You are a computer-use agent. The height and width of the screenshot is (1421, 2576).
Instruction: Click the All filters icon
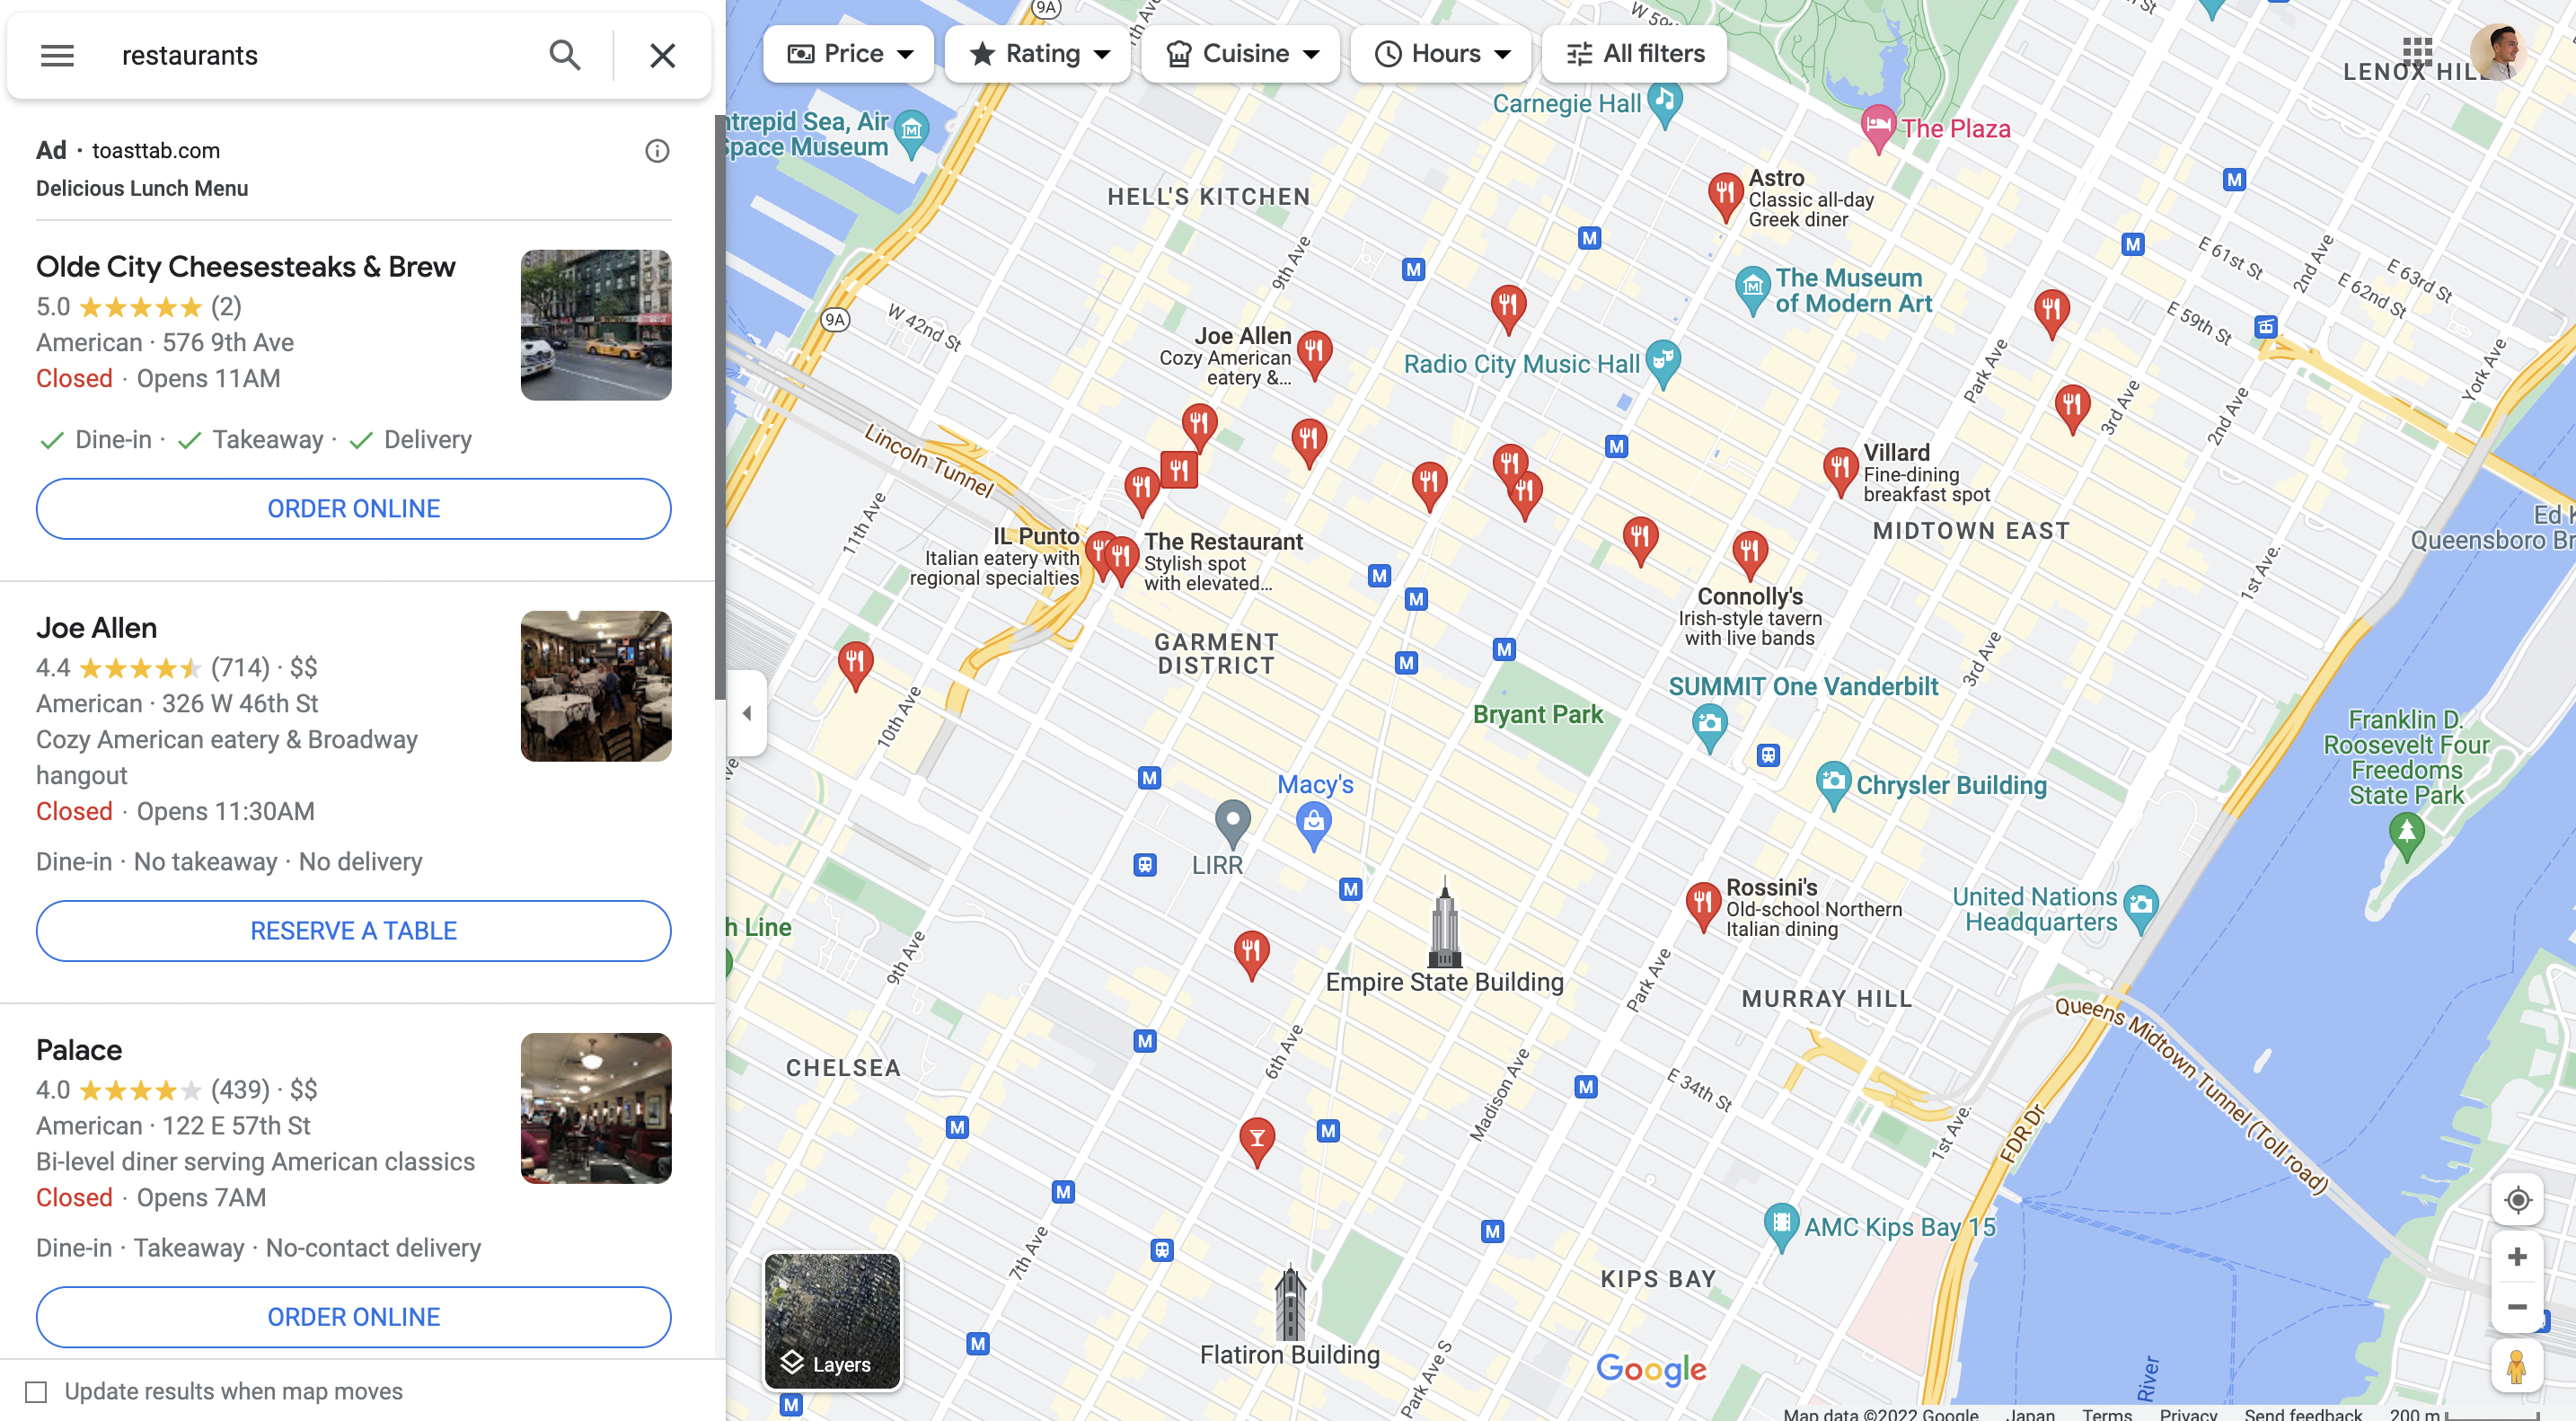click(1576, 52)
